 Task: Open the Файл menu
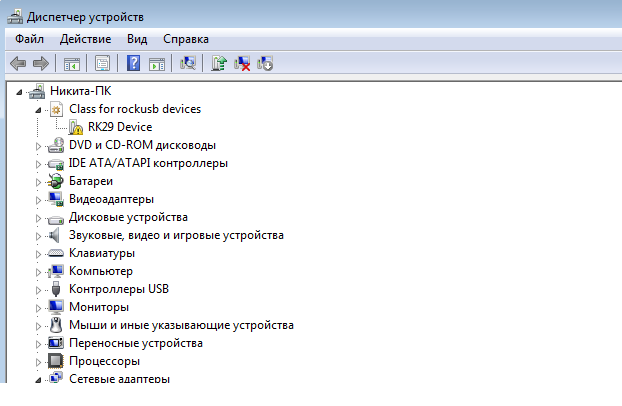[30, 39]
